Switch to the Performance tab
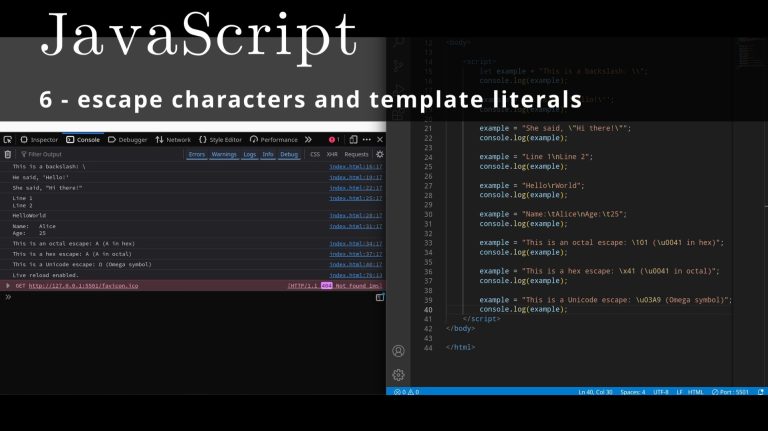Screen dimensions: 768x431 [274, 140]
